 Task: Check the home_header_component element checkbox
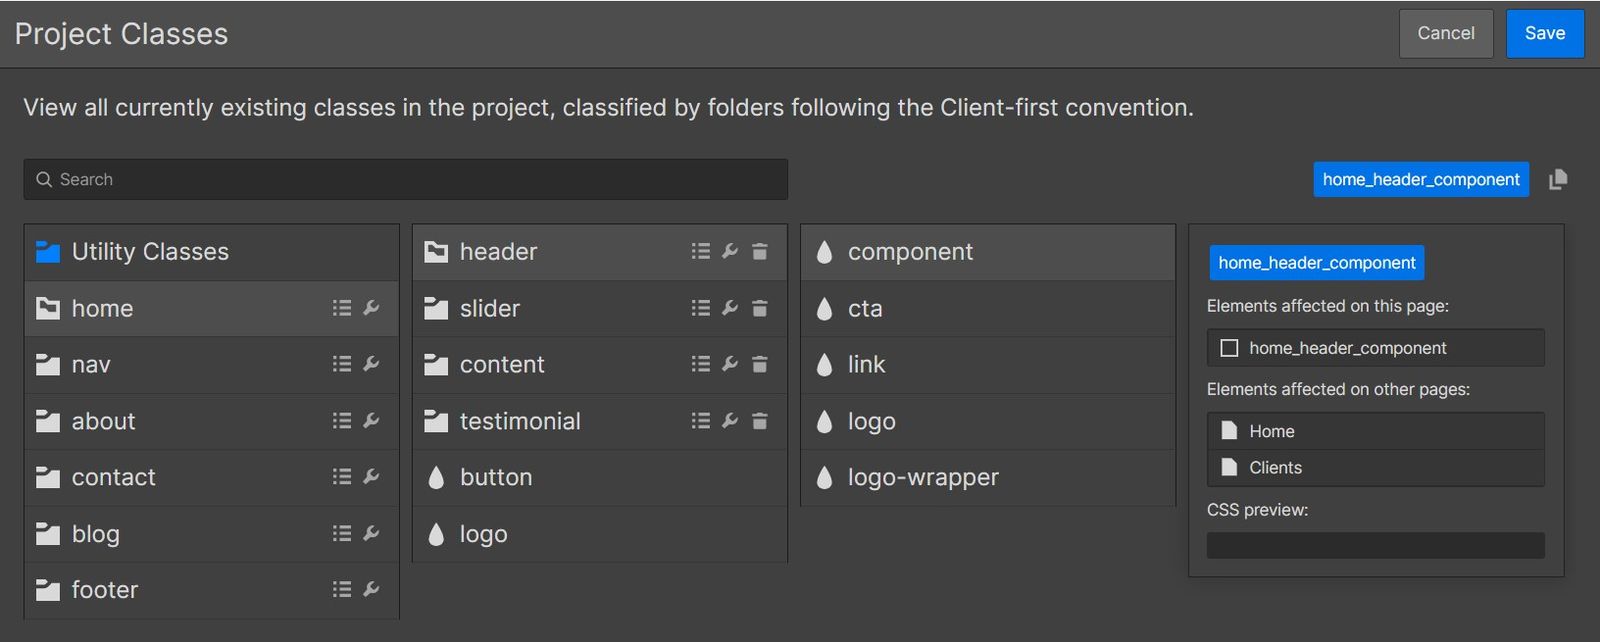coord(1230,348)
